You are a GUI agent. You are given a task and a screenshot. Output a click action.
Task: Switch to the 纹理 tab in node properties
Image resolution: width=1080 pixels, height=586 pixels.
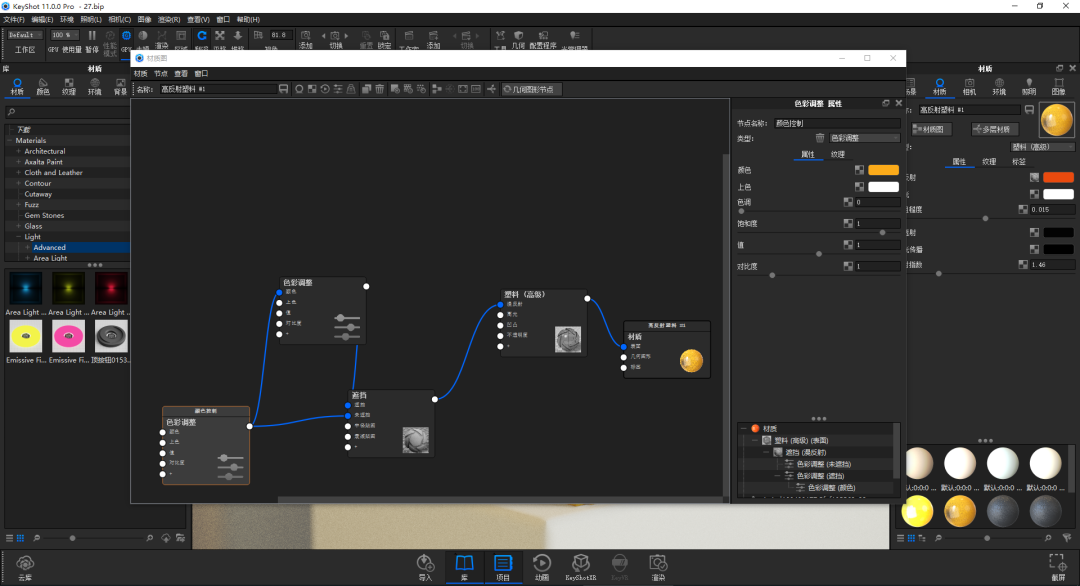[838, 154]
